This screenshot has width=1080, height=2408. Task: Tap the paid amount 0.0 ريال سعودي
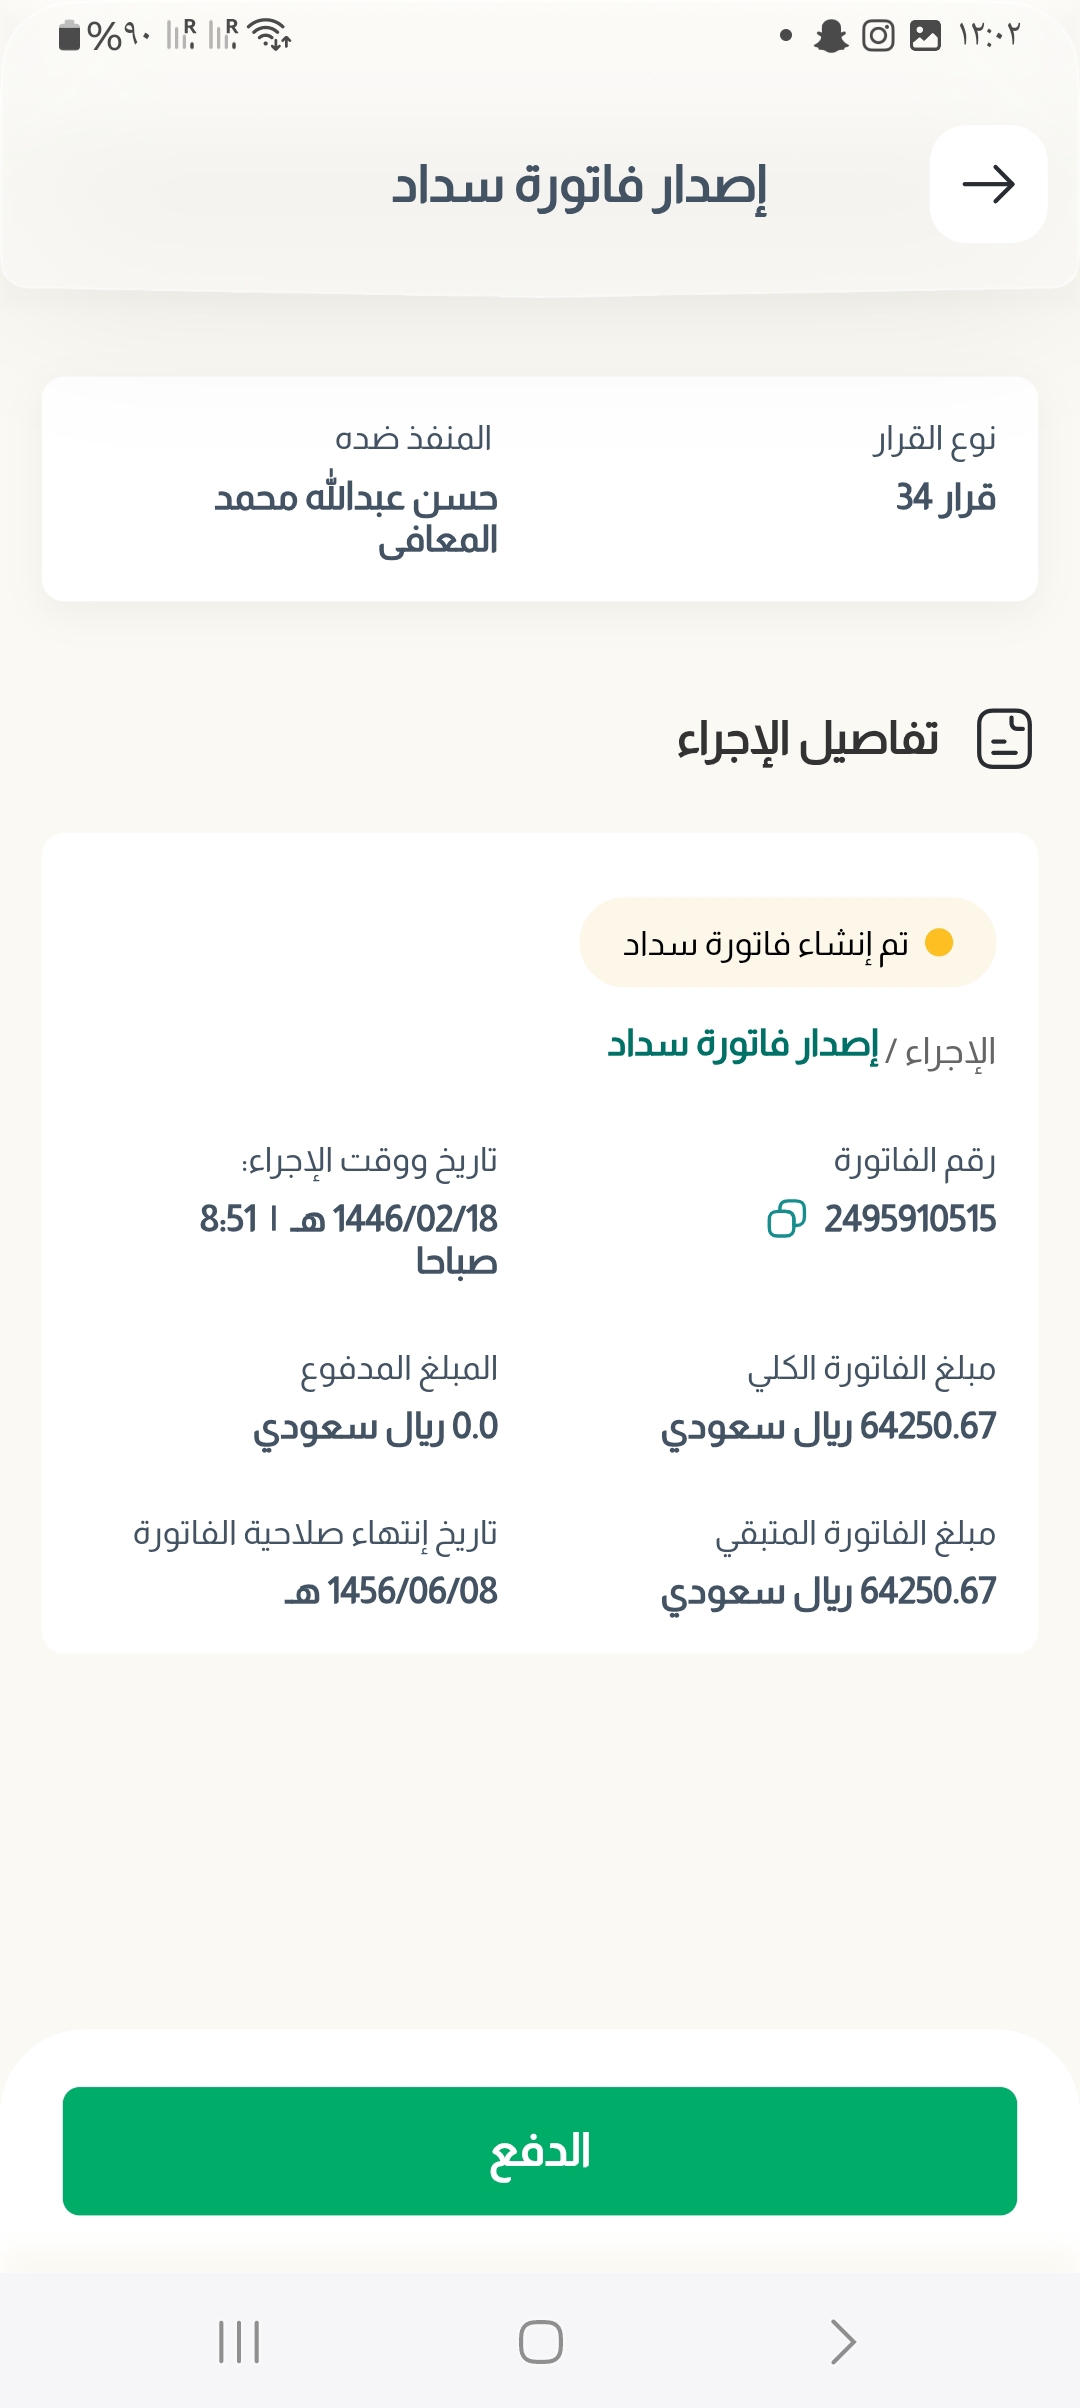click(375, 1426)
